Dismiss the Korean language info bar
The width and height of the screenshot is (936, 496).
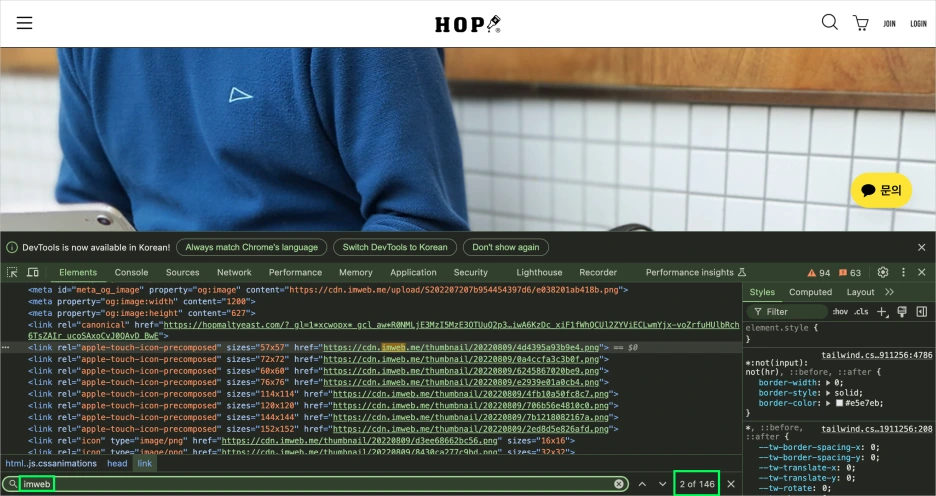(x=922, y=247)
